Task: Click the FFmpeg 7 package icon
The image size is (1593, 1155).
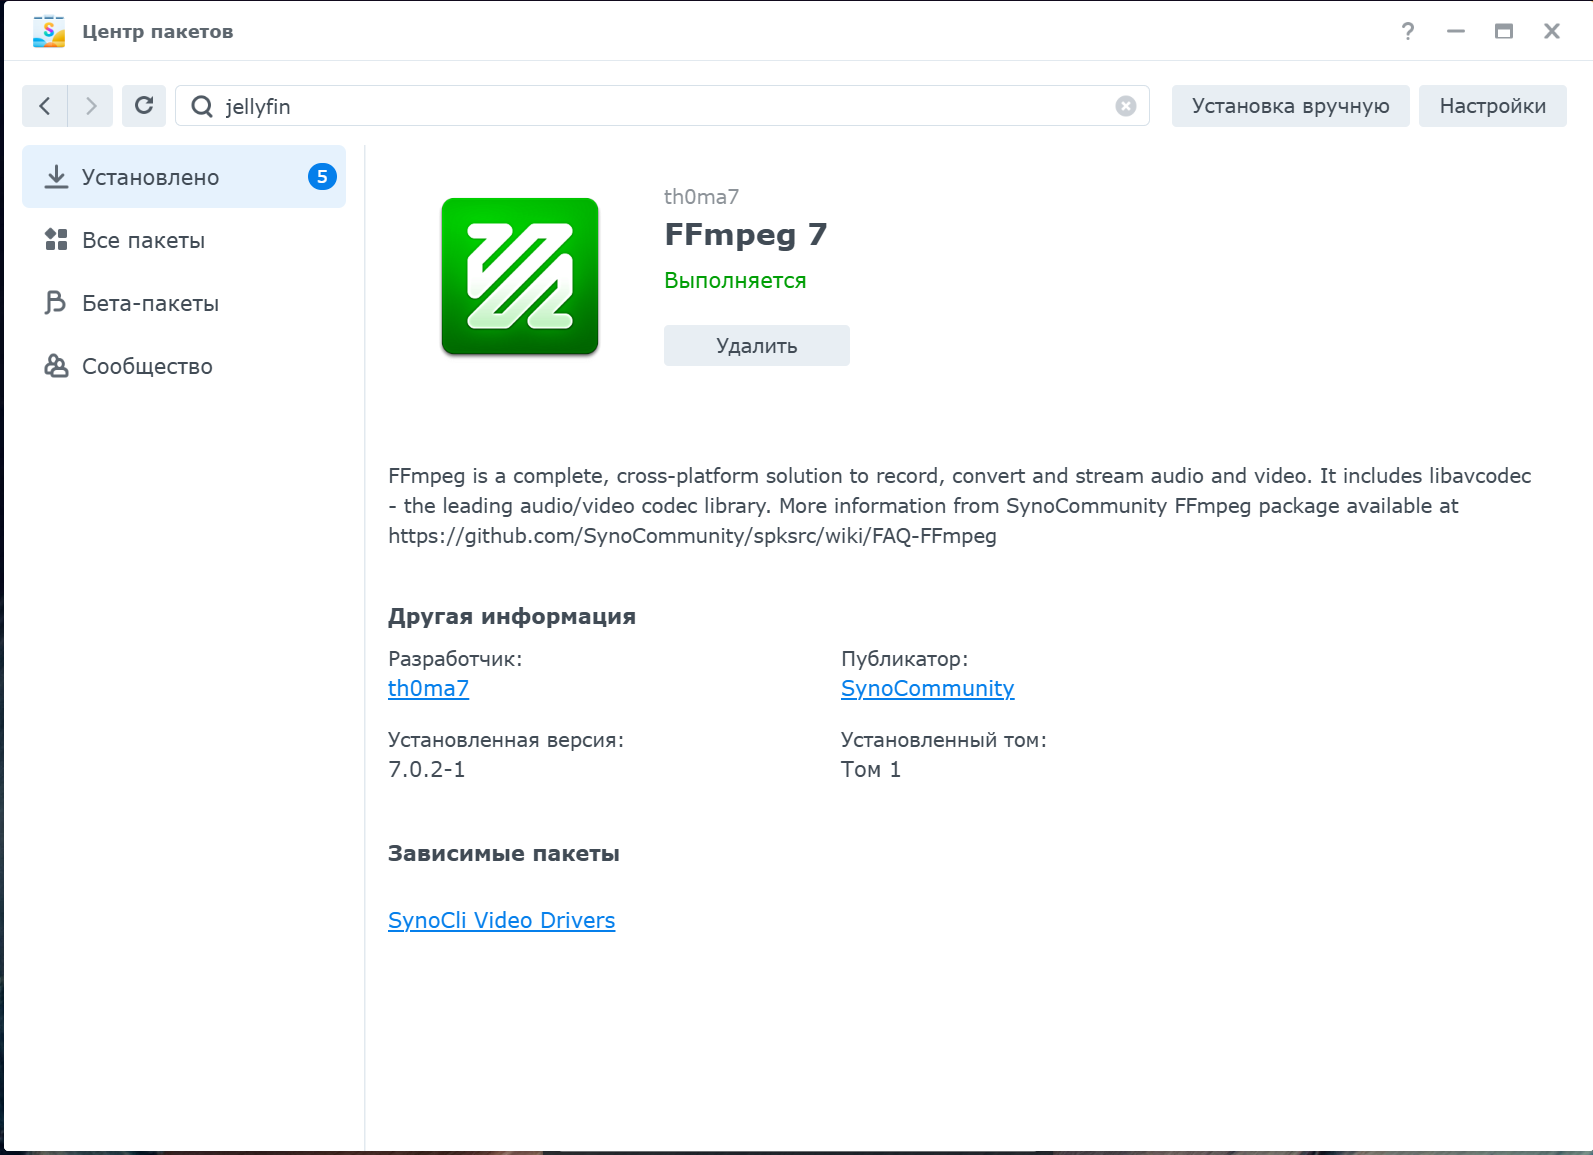Action: click(x=520, y=276)
